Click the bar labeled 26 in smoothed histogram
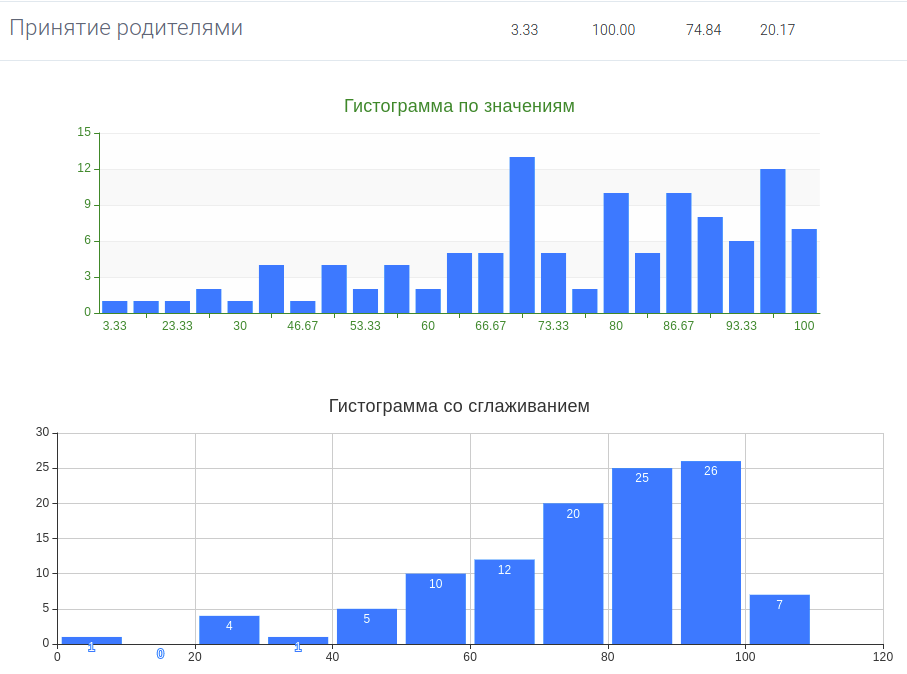 (x=710, y=553)
